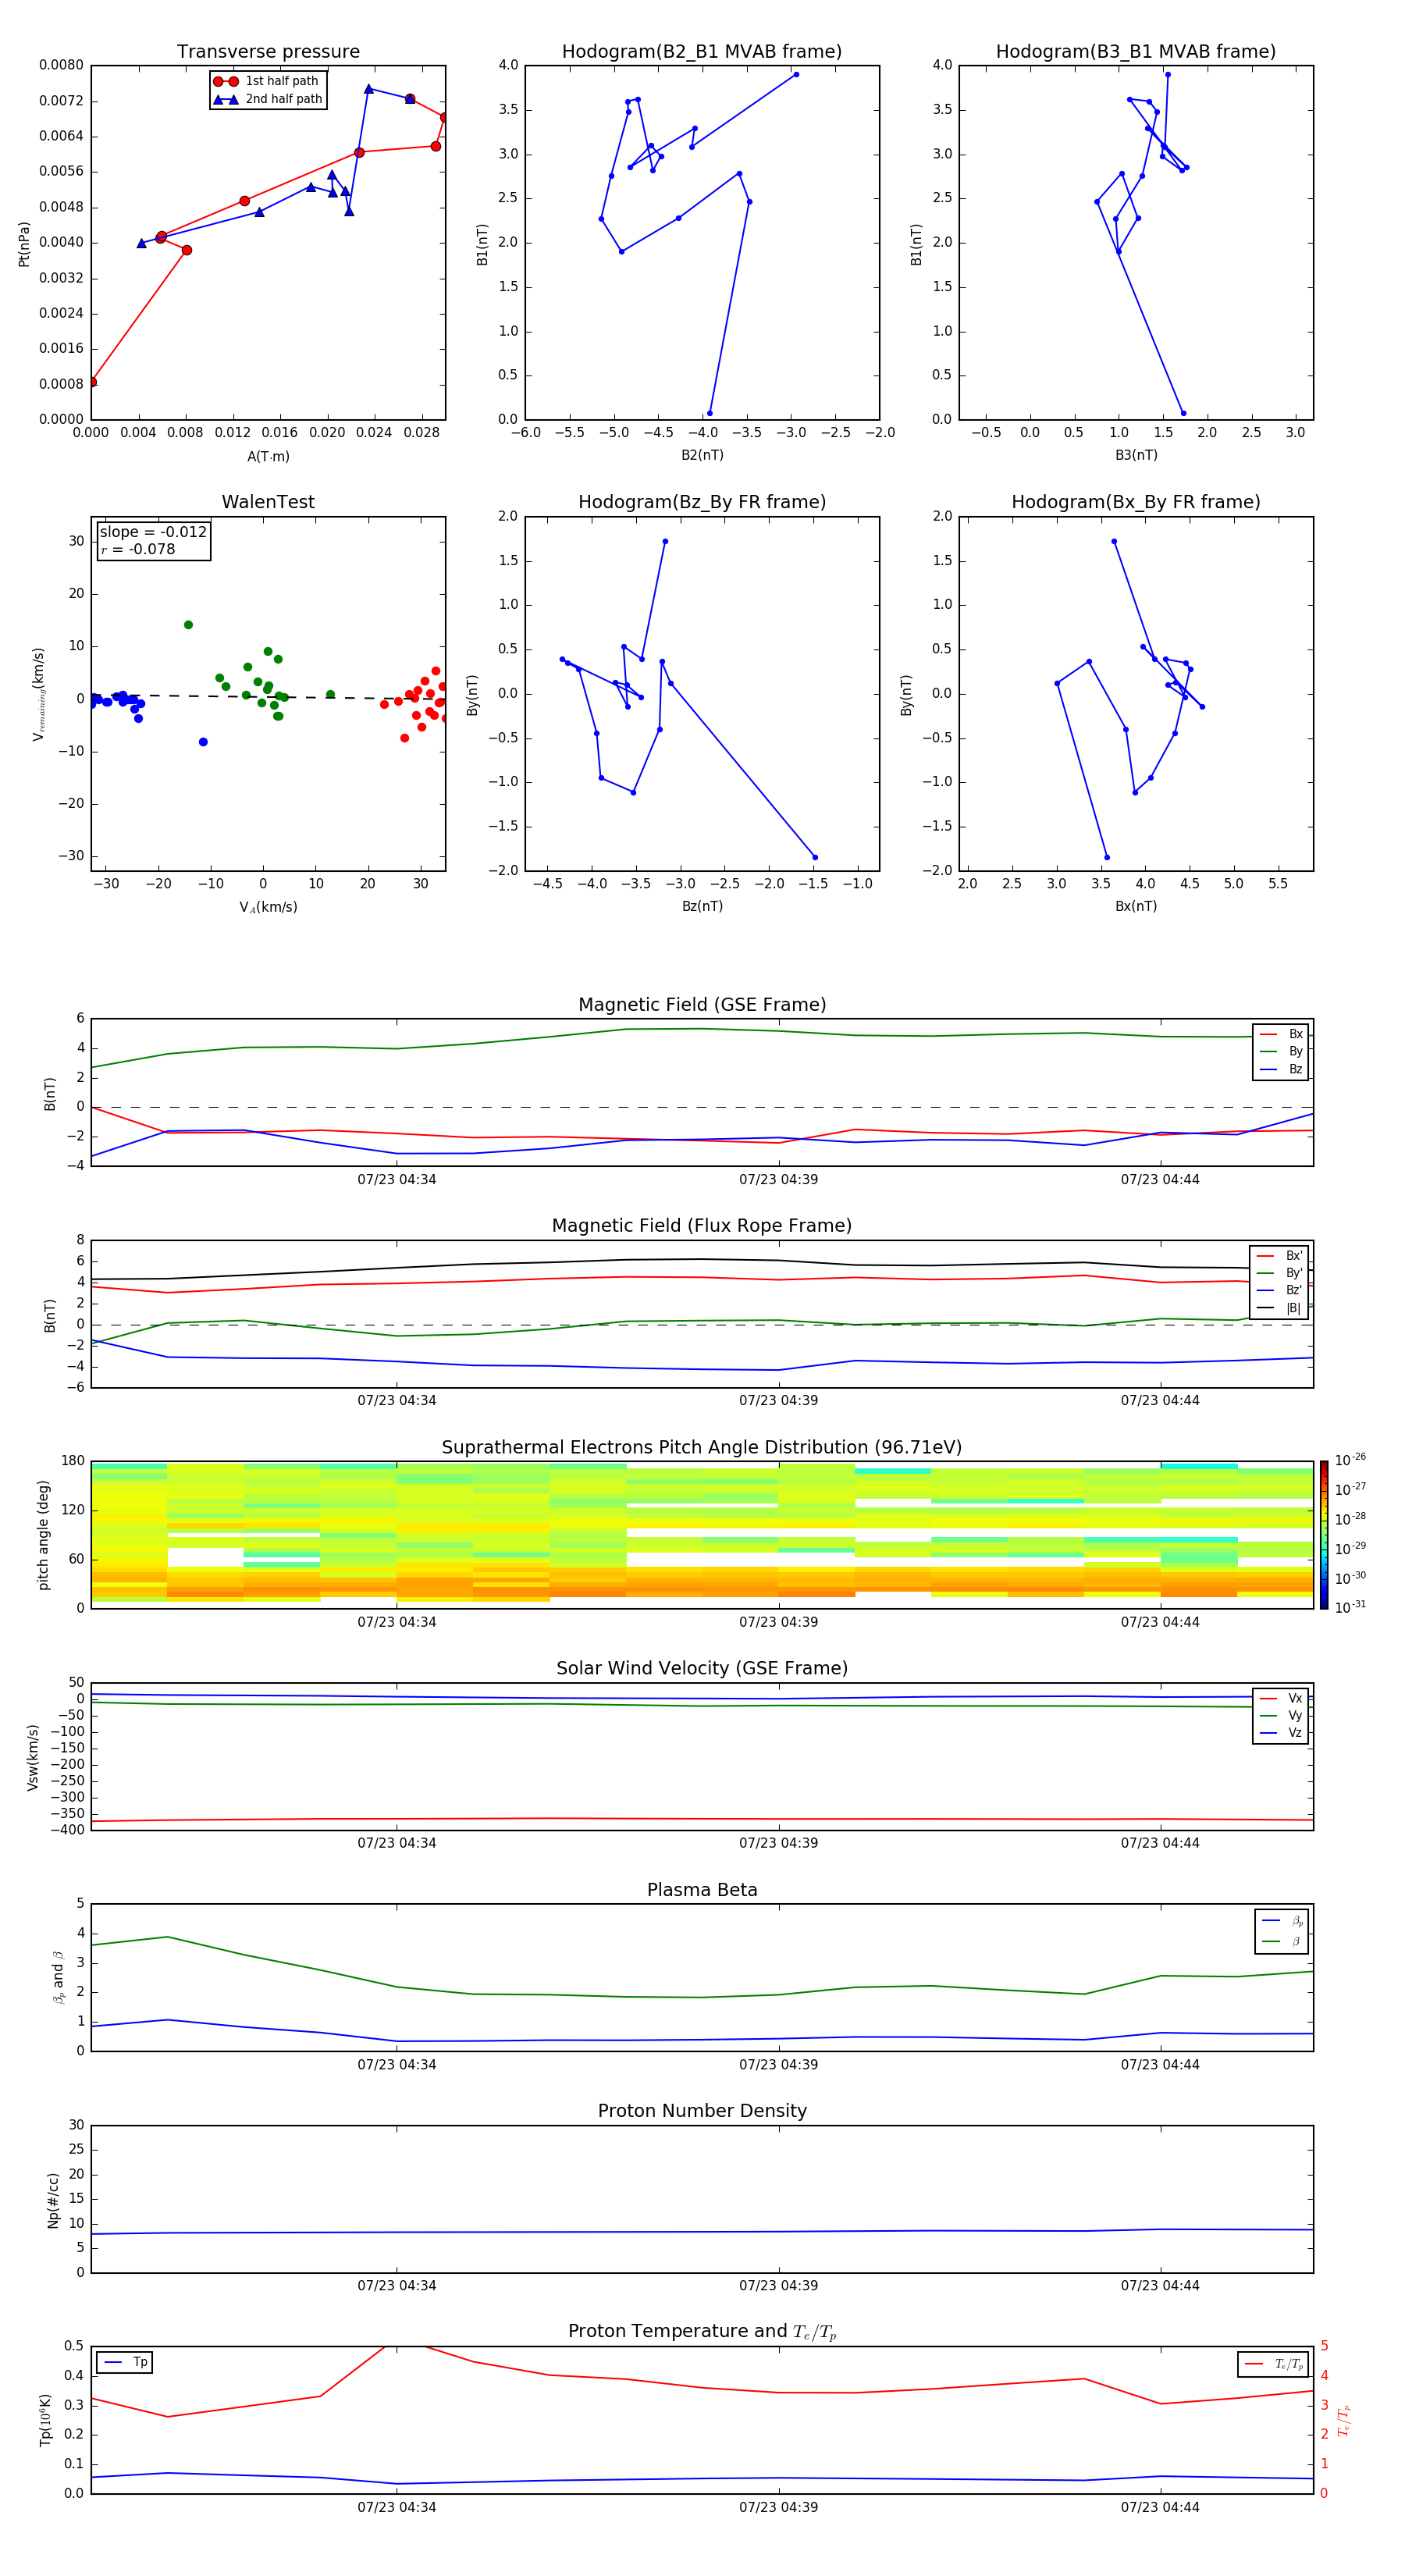Click the 'B2(nT)' x-axis label
Viewport: 1405px width, 2576px height.
click(702, 455)
